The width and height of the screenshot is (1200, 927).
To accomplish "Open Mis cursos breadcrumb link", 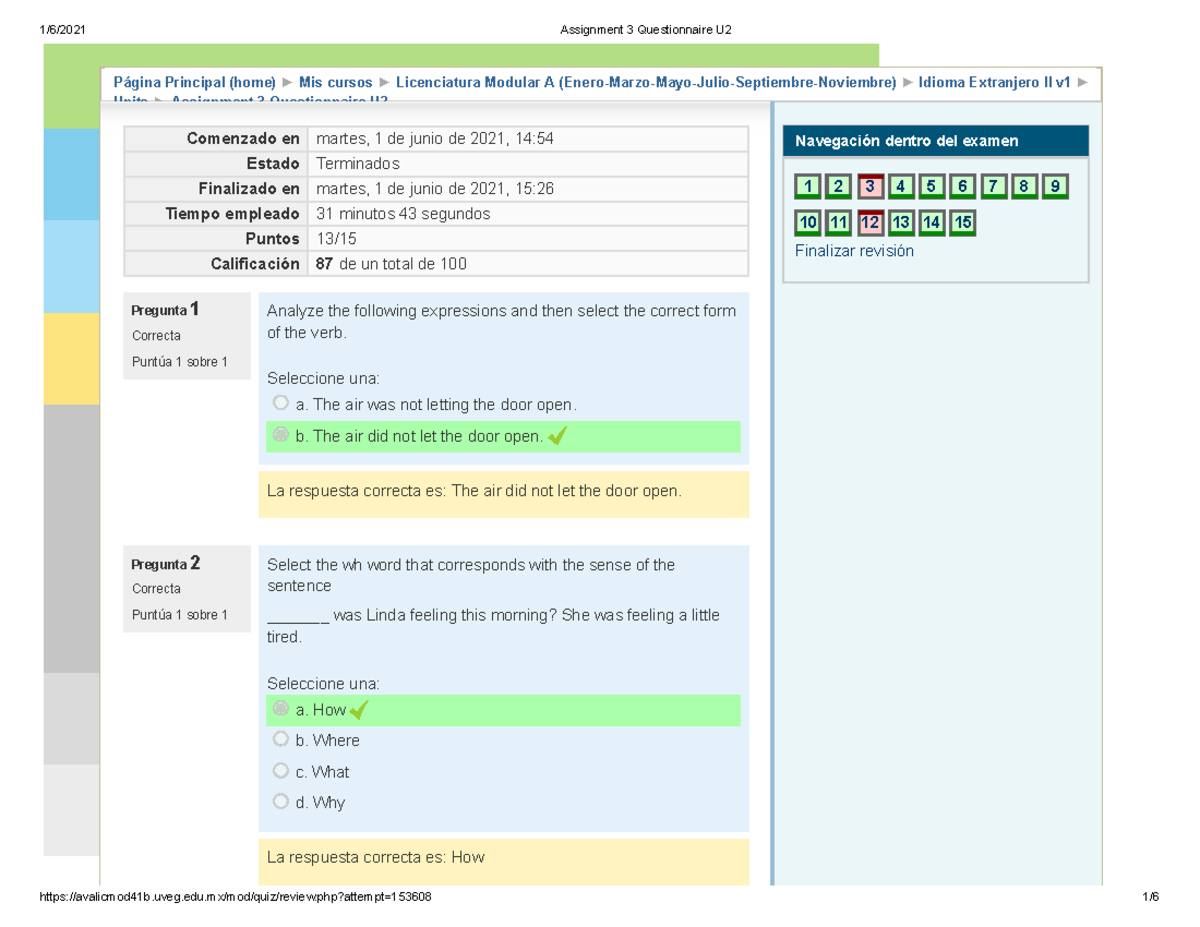I will click(335, 82).
